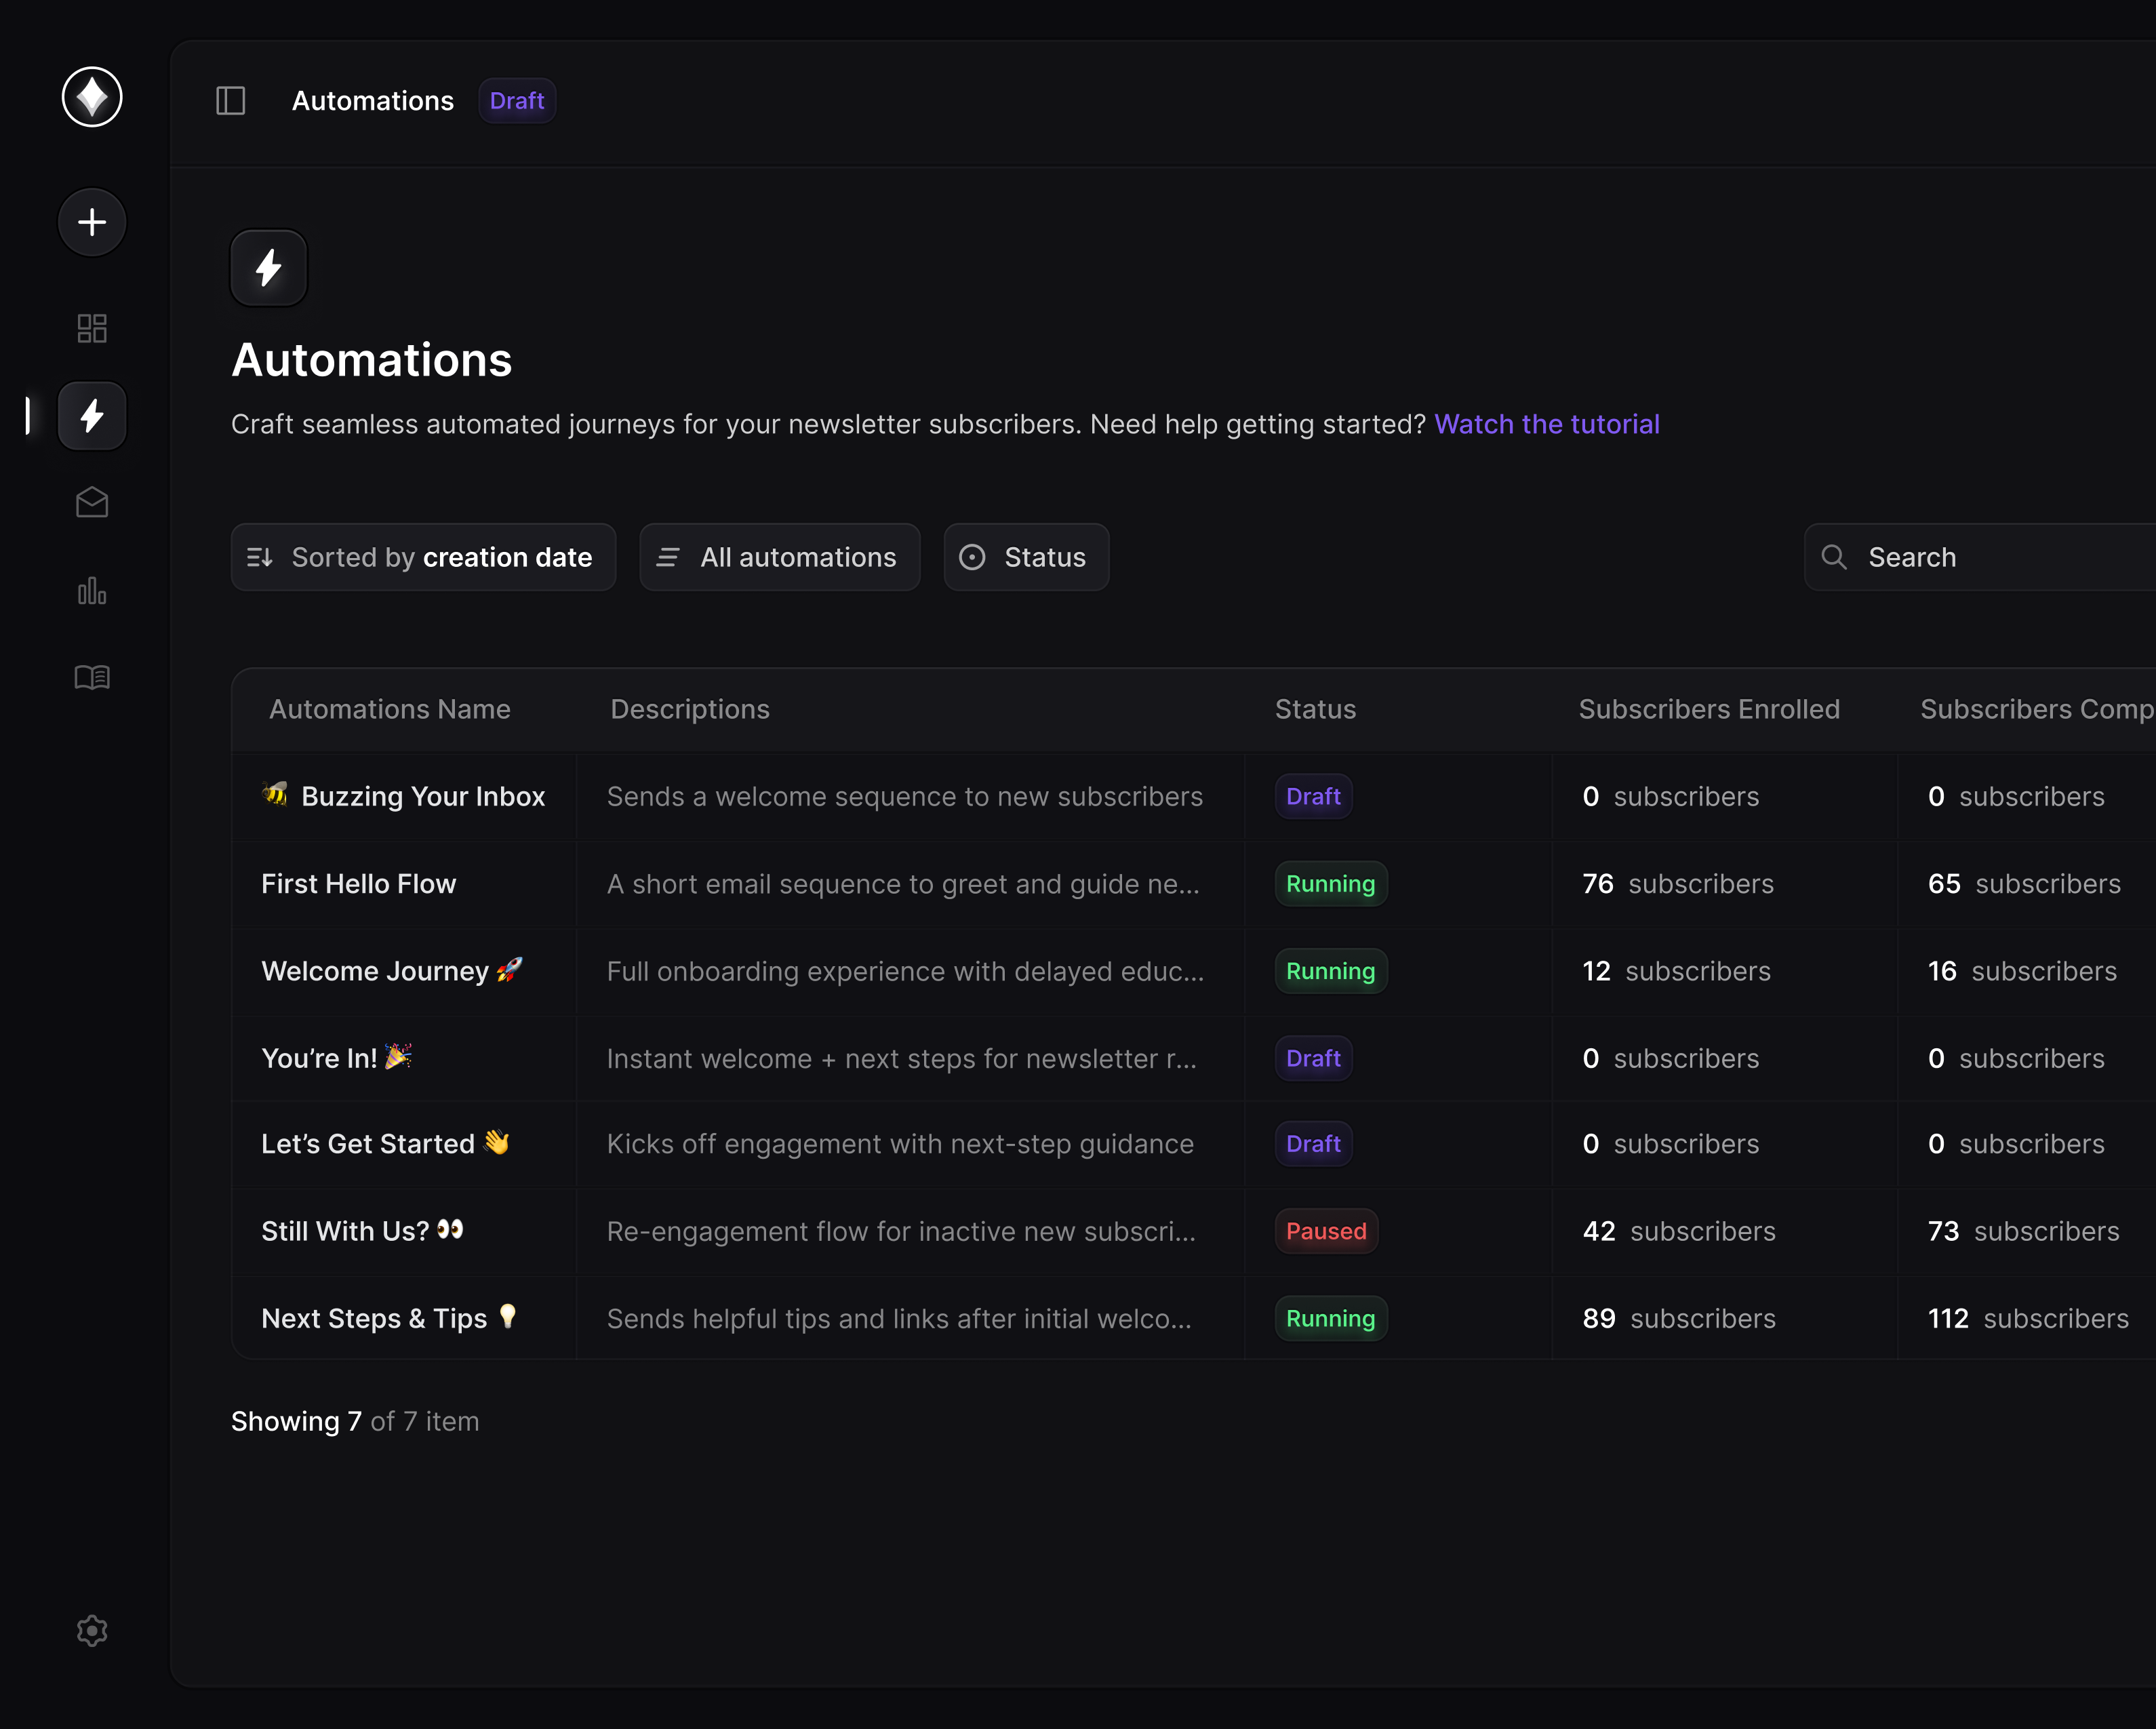Image resolution: width=2156 pixels, height=1729 pixels.
Task: Click the Status column header
Action: (1314, 709)
